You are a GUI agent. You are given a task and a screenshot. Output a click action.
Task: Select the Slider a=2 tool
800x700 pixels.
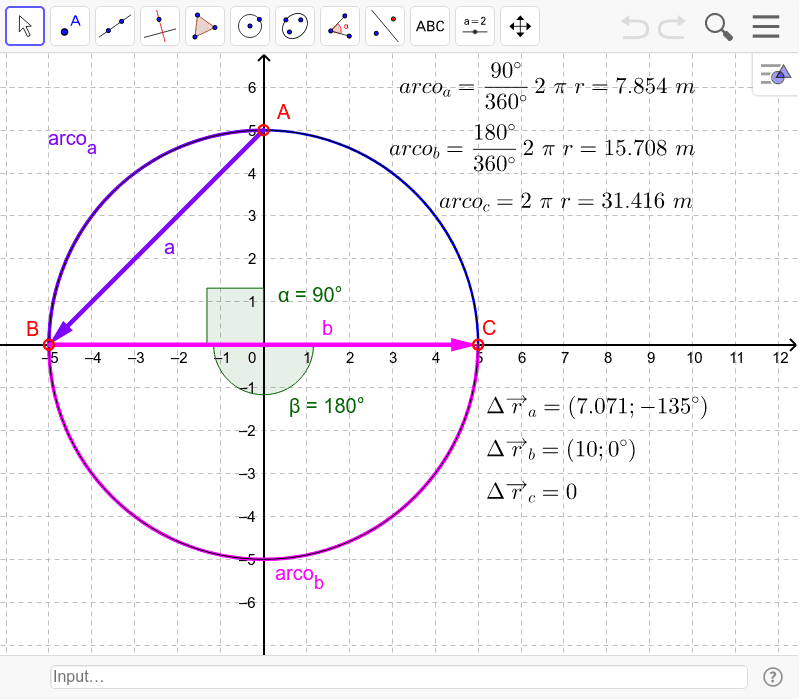tap(475, 26)
